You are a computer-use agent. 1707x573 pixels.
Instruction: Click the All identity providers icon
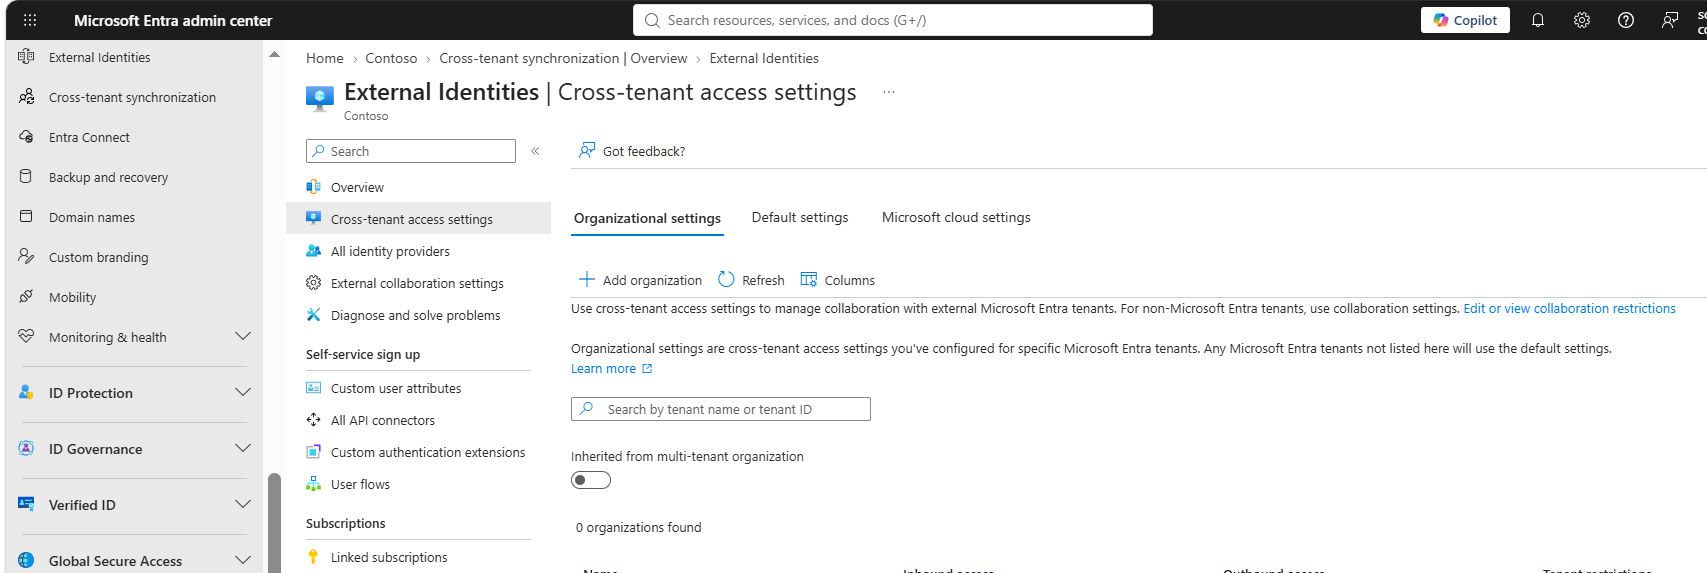(313, 251)
